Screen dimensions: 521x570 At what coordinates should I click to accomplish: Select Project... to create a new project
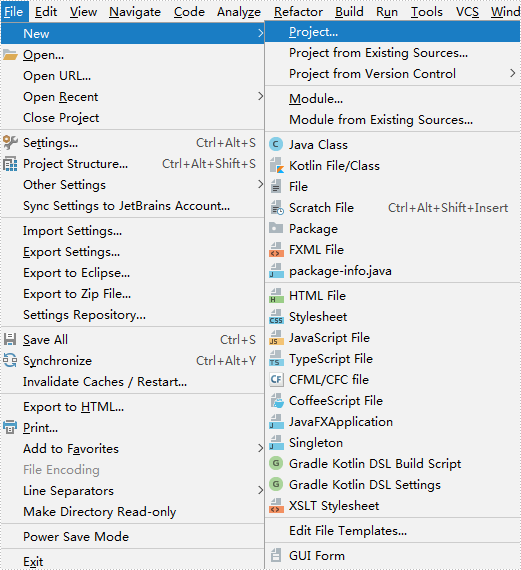tap(393, 32)
